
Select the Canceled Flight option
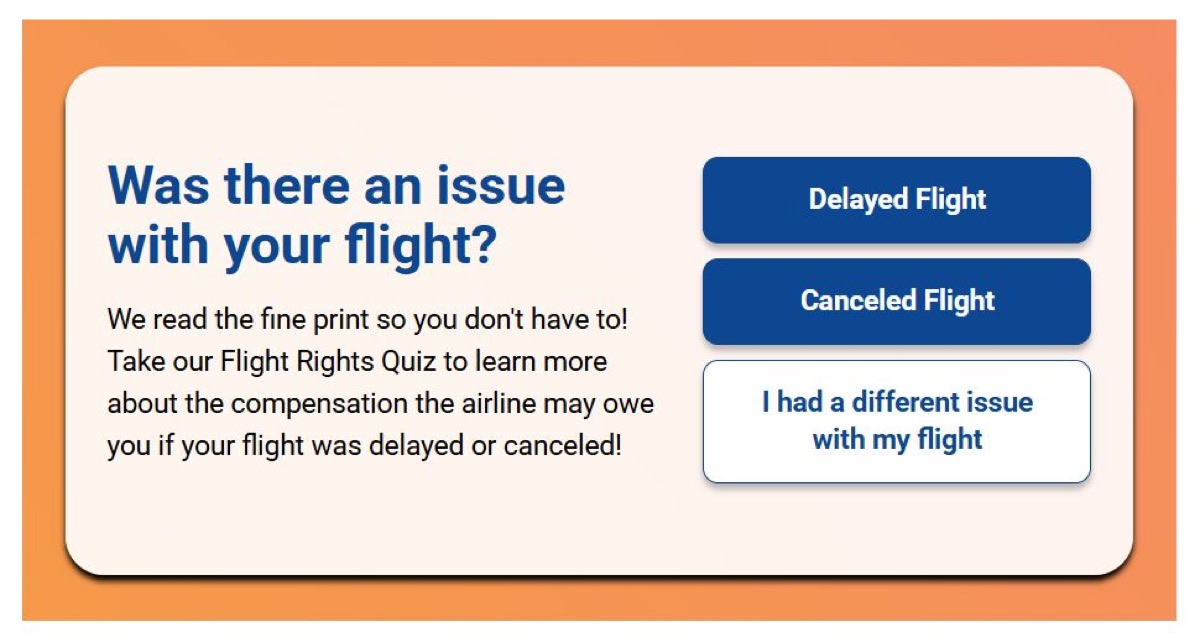click(896, 301)
